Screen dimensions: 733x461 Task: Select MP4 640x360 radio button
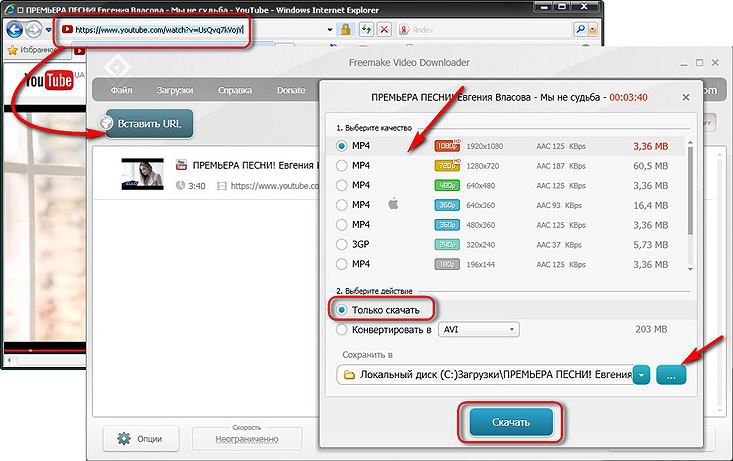point(342,205)
